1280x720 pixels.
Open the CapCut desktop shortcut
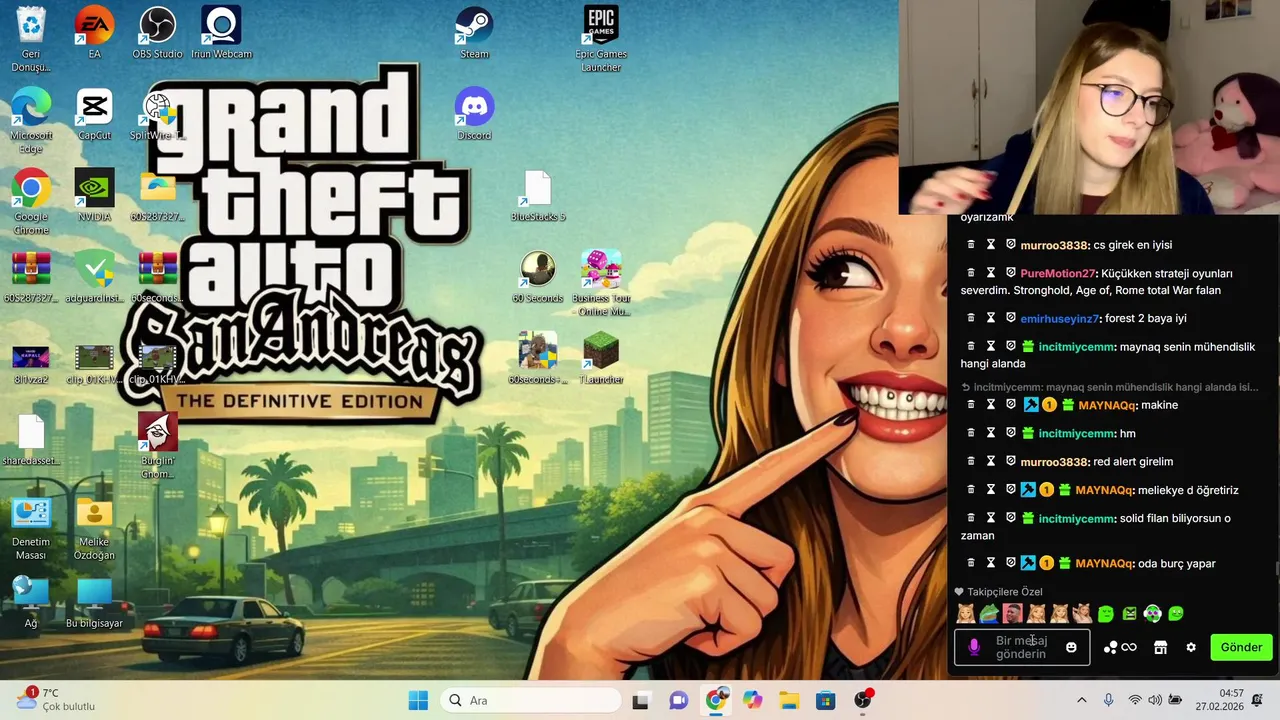(94, 113)
